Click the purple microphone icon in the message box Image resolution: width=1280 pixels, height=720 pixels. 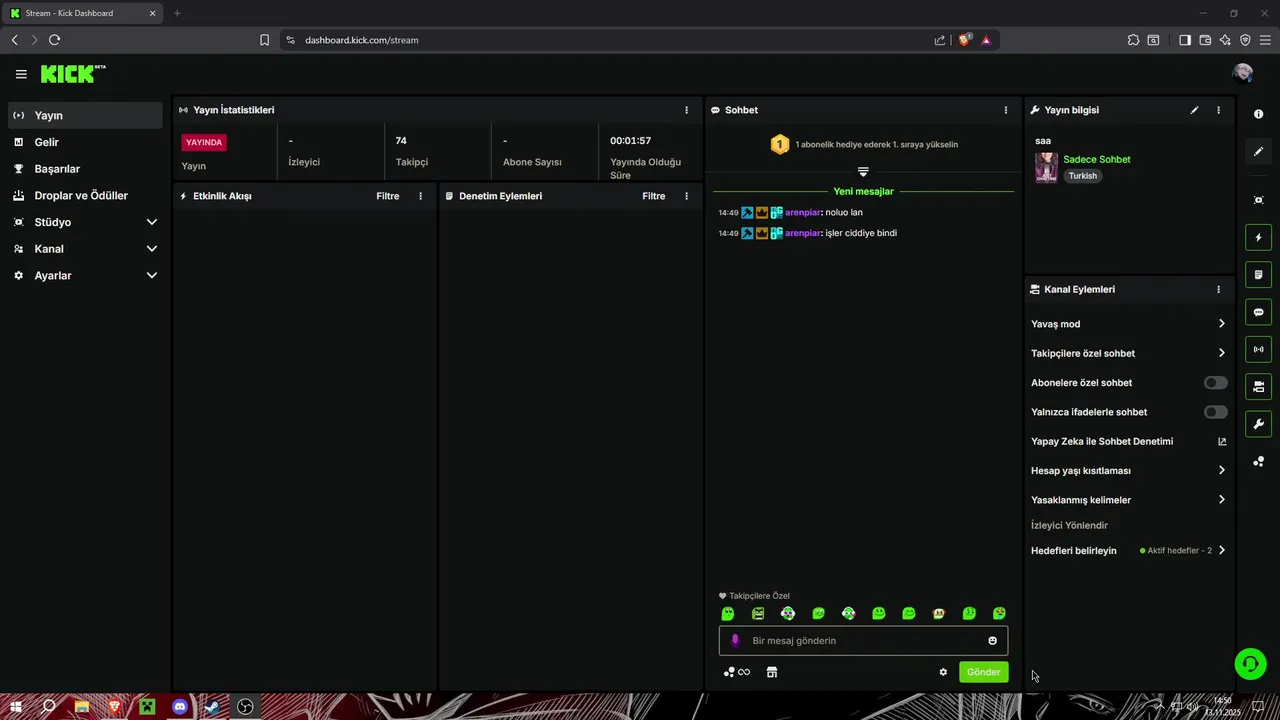tap(735, 641)
